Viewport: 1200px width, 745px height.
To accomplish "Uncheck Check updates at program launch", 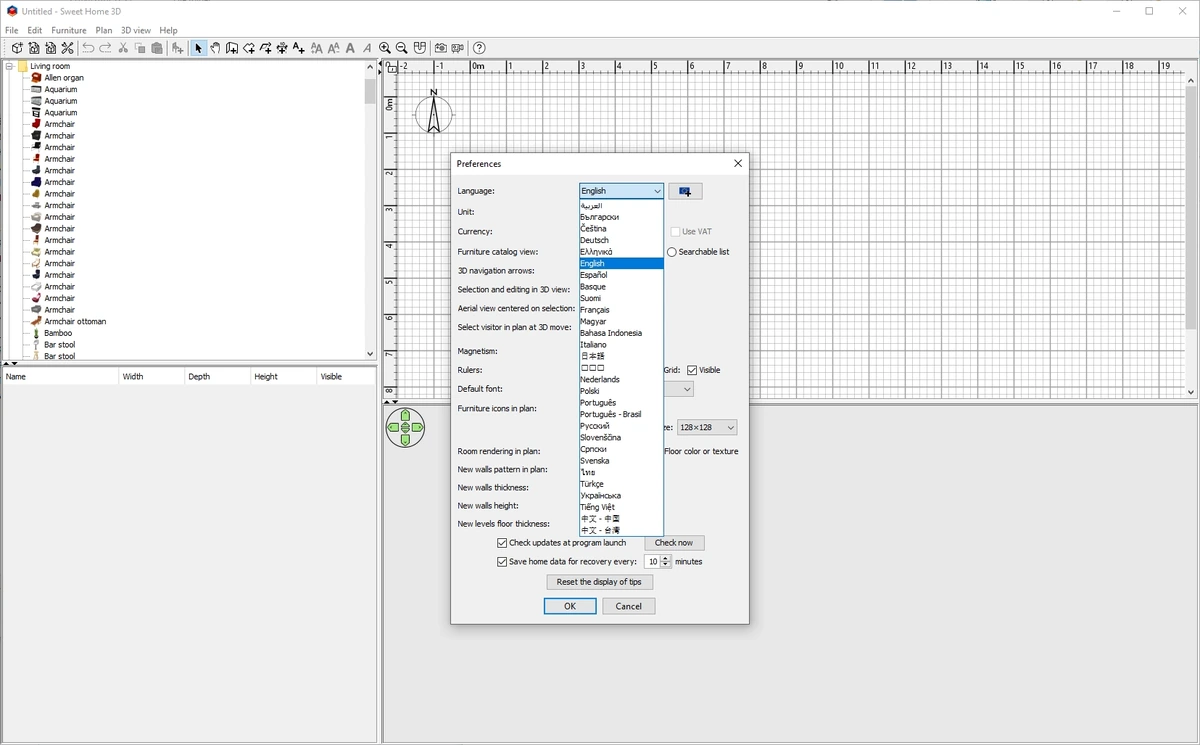I will (502, 543).
